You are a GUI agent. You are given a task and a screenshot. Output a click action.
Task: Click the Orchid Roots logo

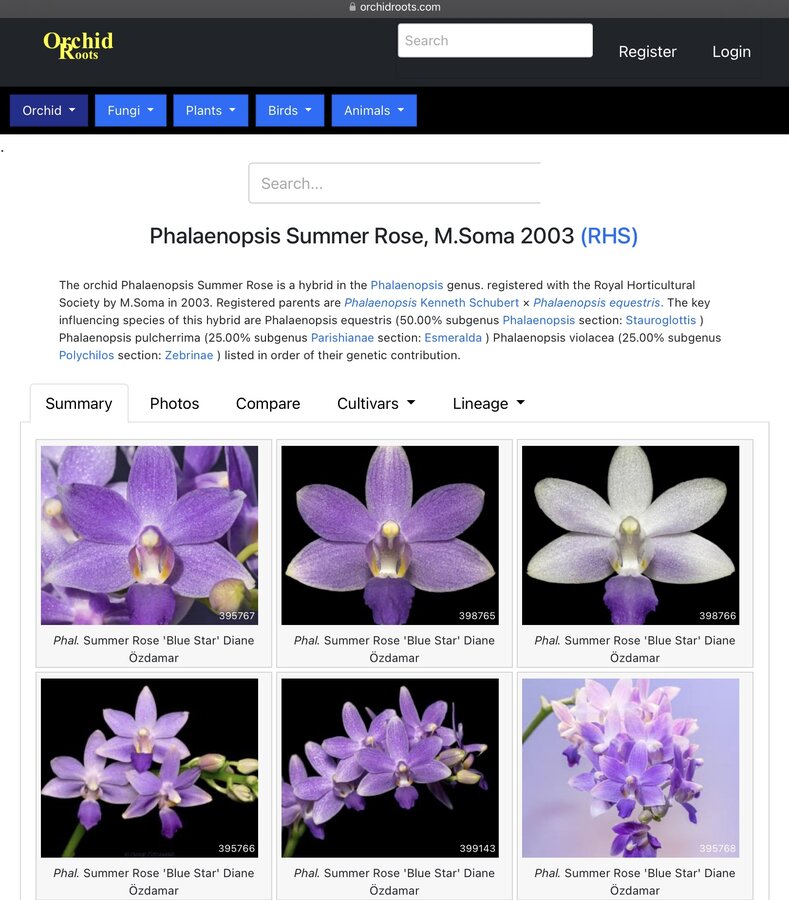click(x=78, y=45)
